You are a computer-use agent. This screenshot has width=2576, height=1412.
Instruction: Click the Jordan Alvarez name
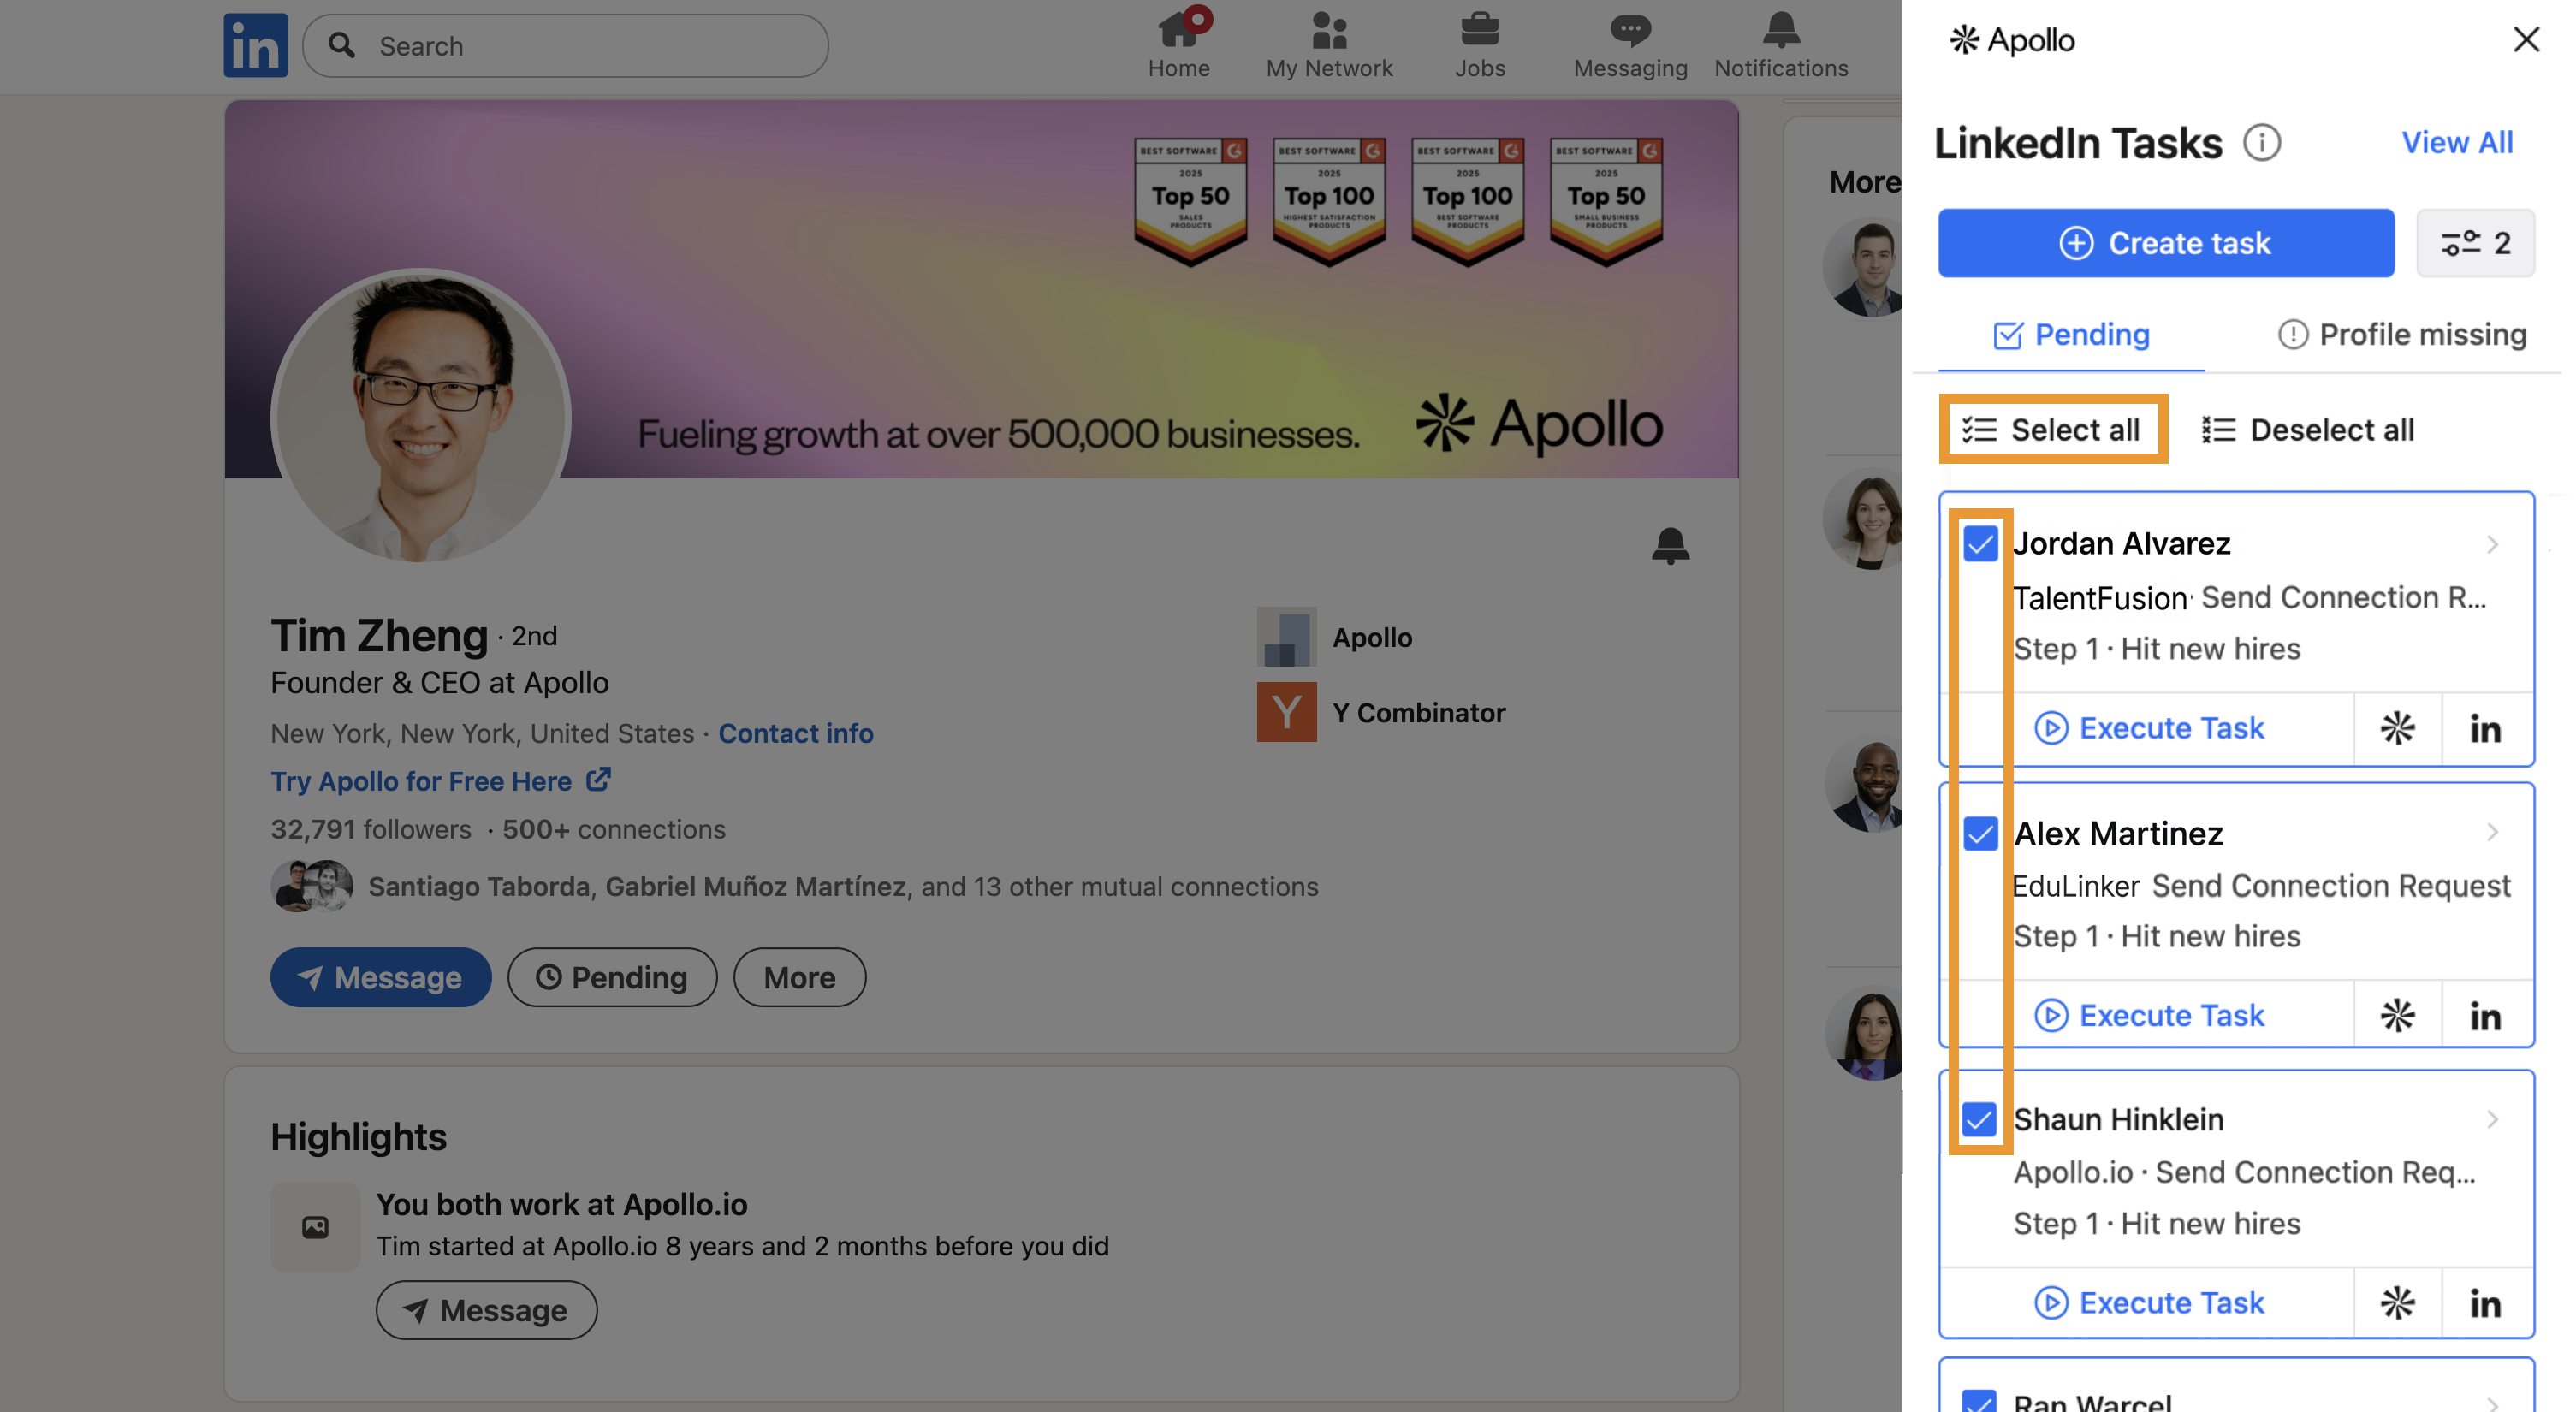(2121, 544)
